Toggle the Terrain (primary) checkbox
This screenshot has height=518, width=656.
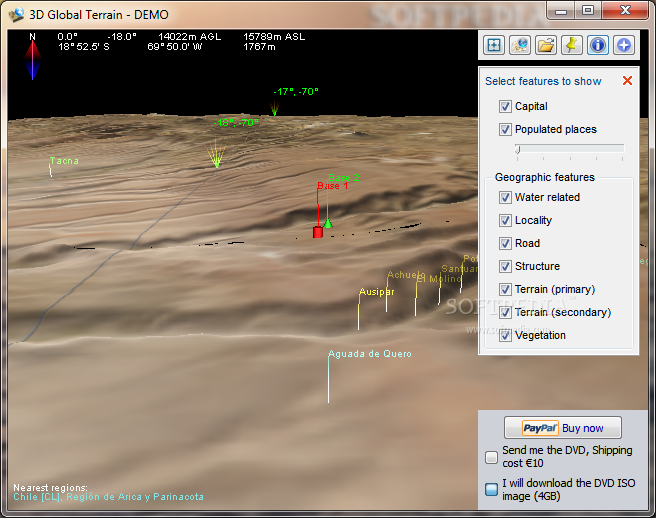(x=505, y=290)
